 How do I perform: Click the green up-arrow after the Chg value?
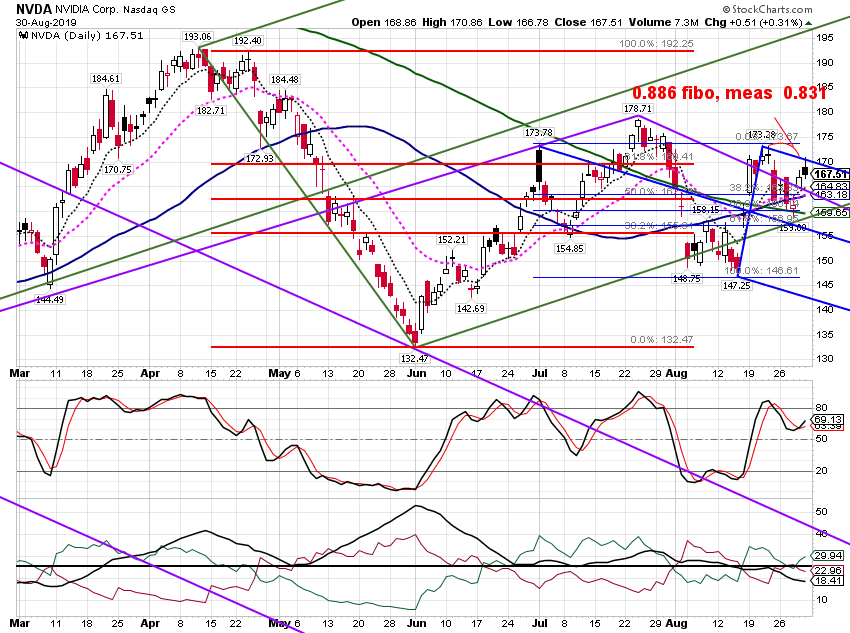808,23
